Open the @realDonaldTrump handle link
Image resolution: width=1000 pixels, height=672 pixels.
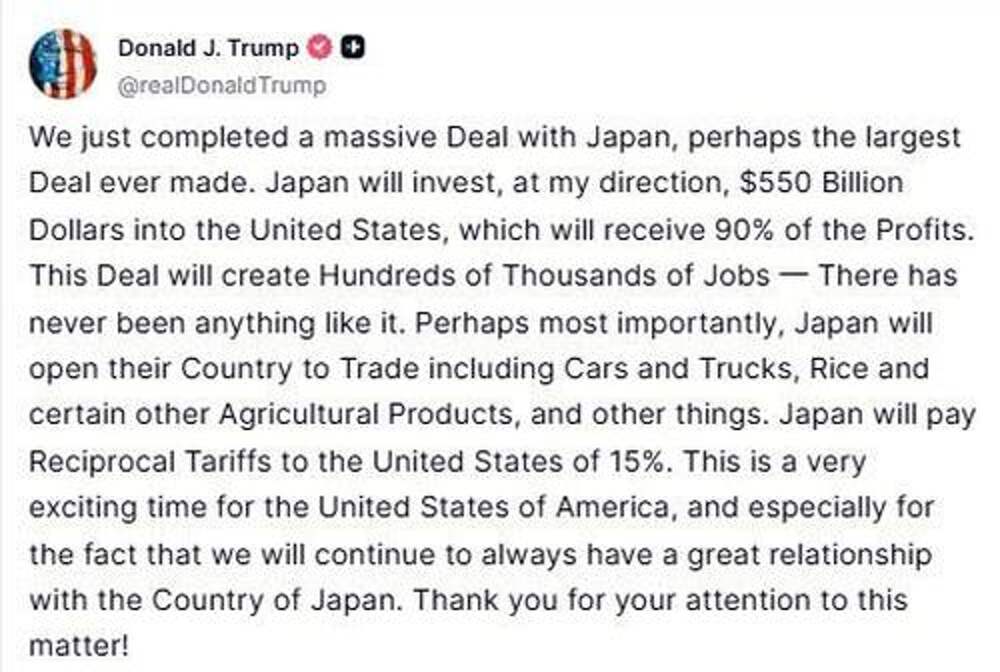pos(221,86)
